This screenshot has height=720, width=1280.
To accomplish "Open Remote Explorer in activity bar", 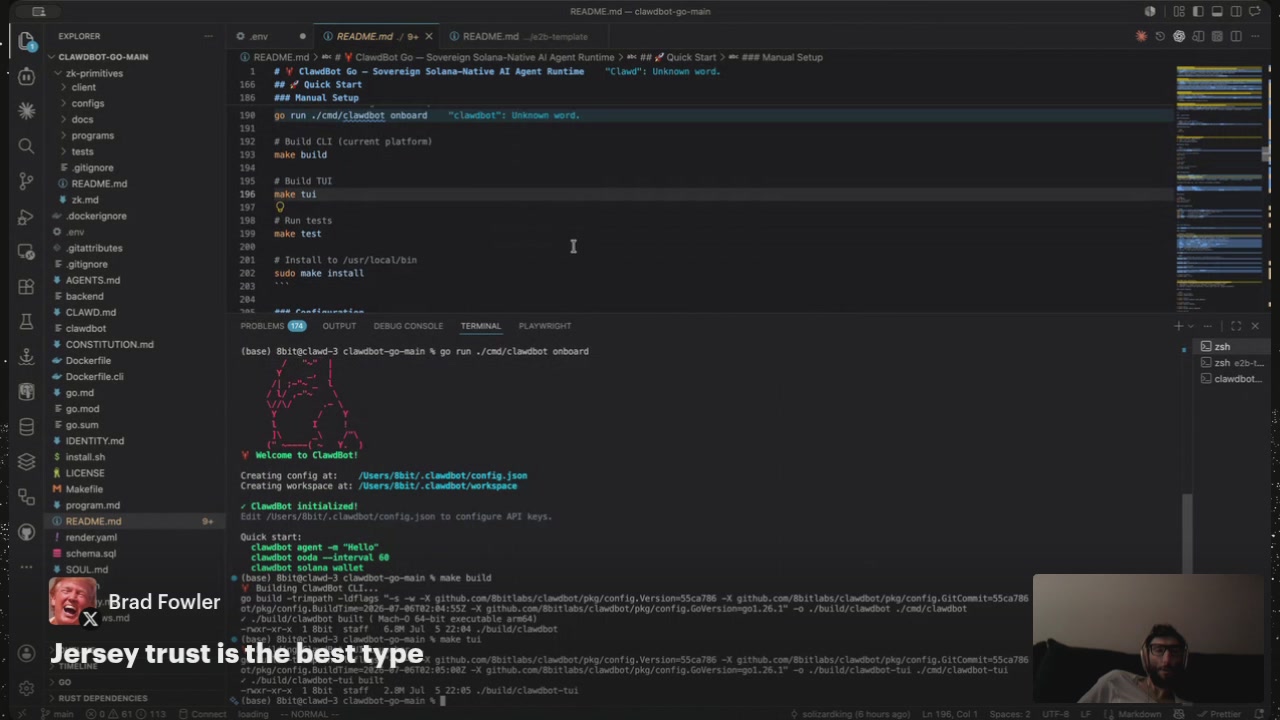I will [27, 252].
